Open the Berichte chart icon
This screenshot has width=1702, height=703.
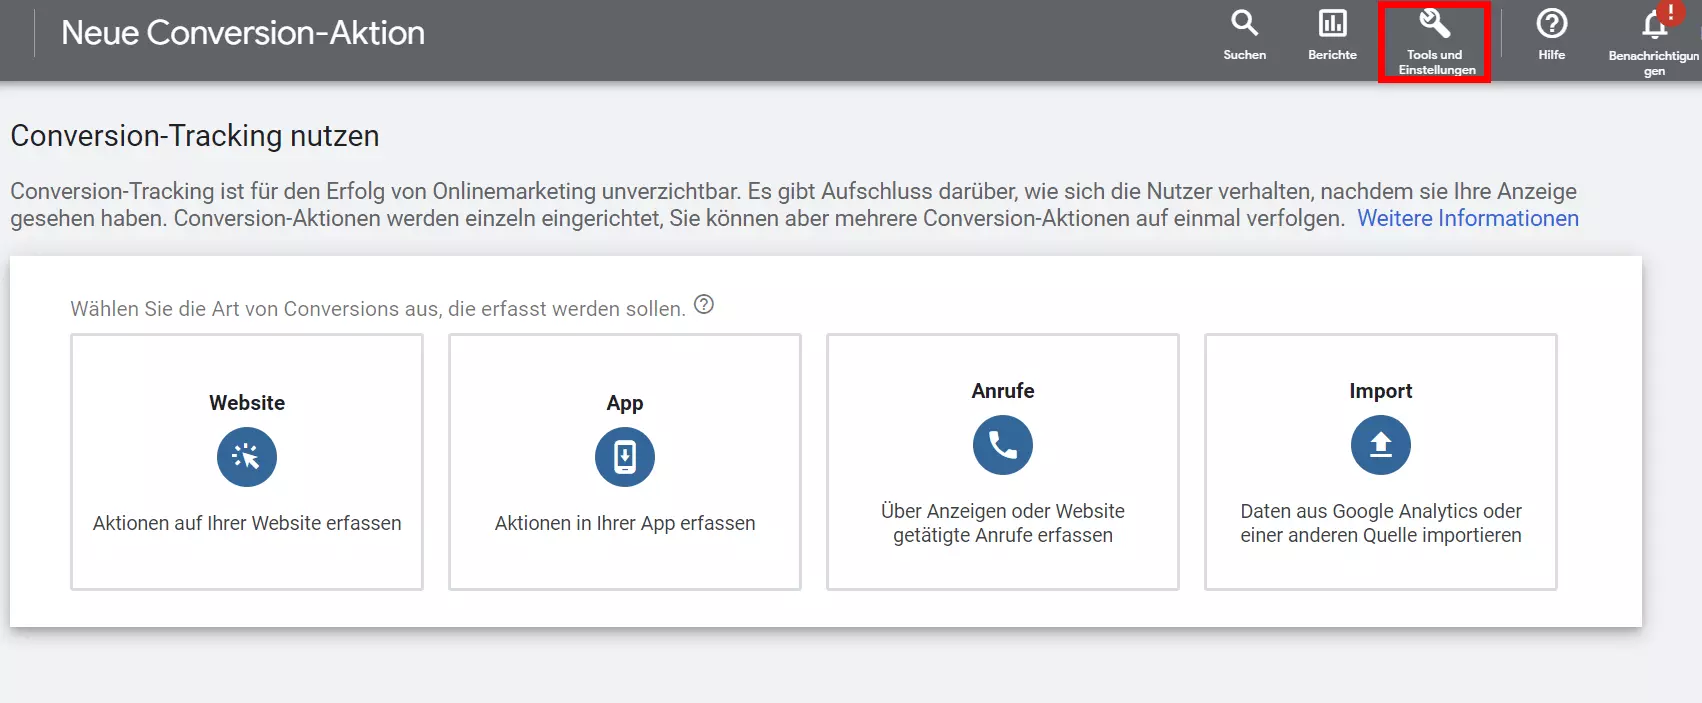coord(1332,23)
